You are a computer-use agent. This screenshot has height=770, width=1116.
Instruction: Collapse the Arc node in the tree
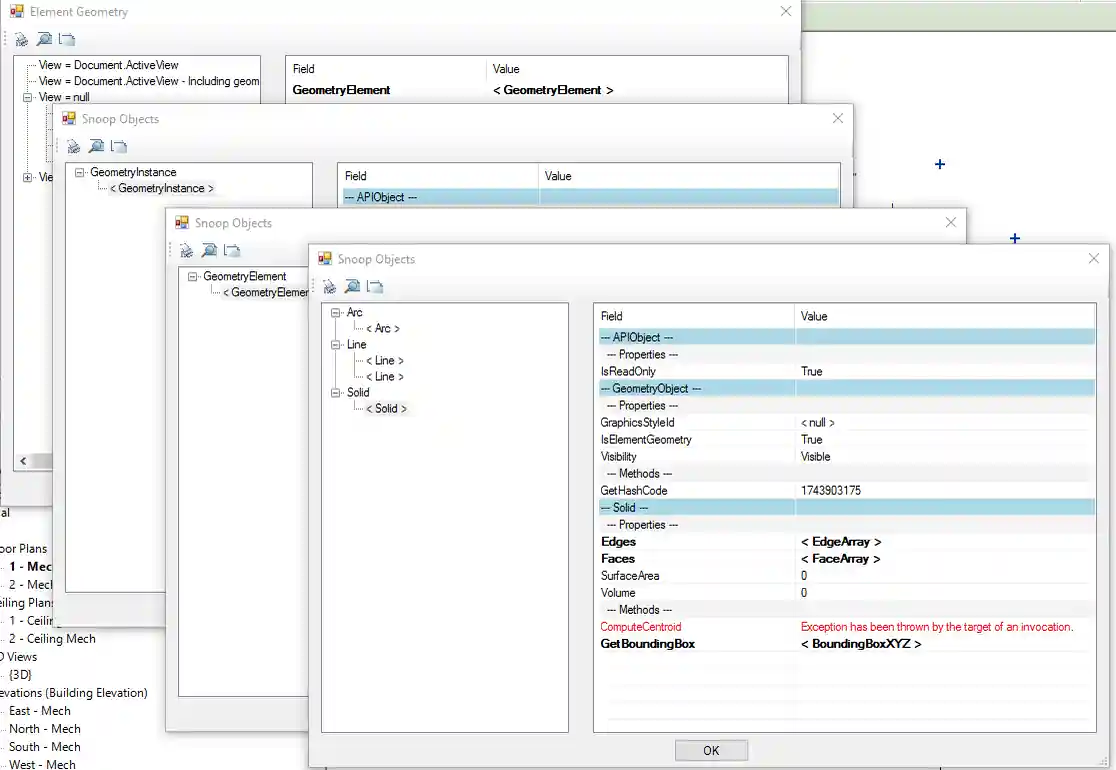(336, 313)
